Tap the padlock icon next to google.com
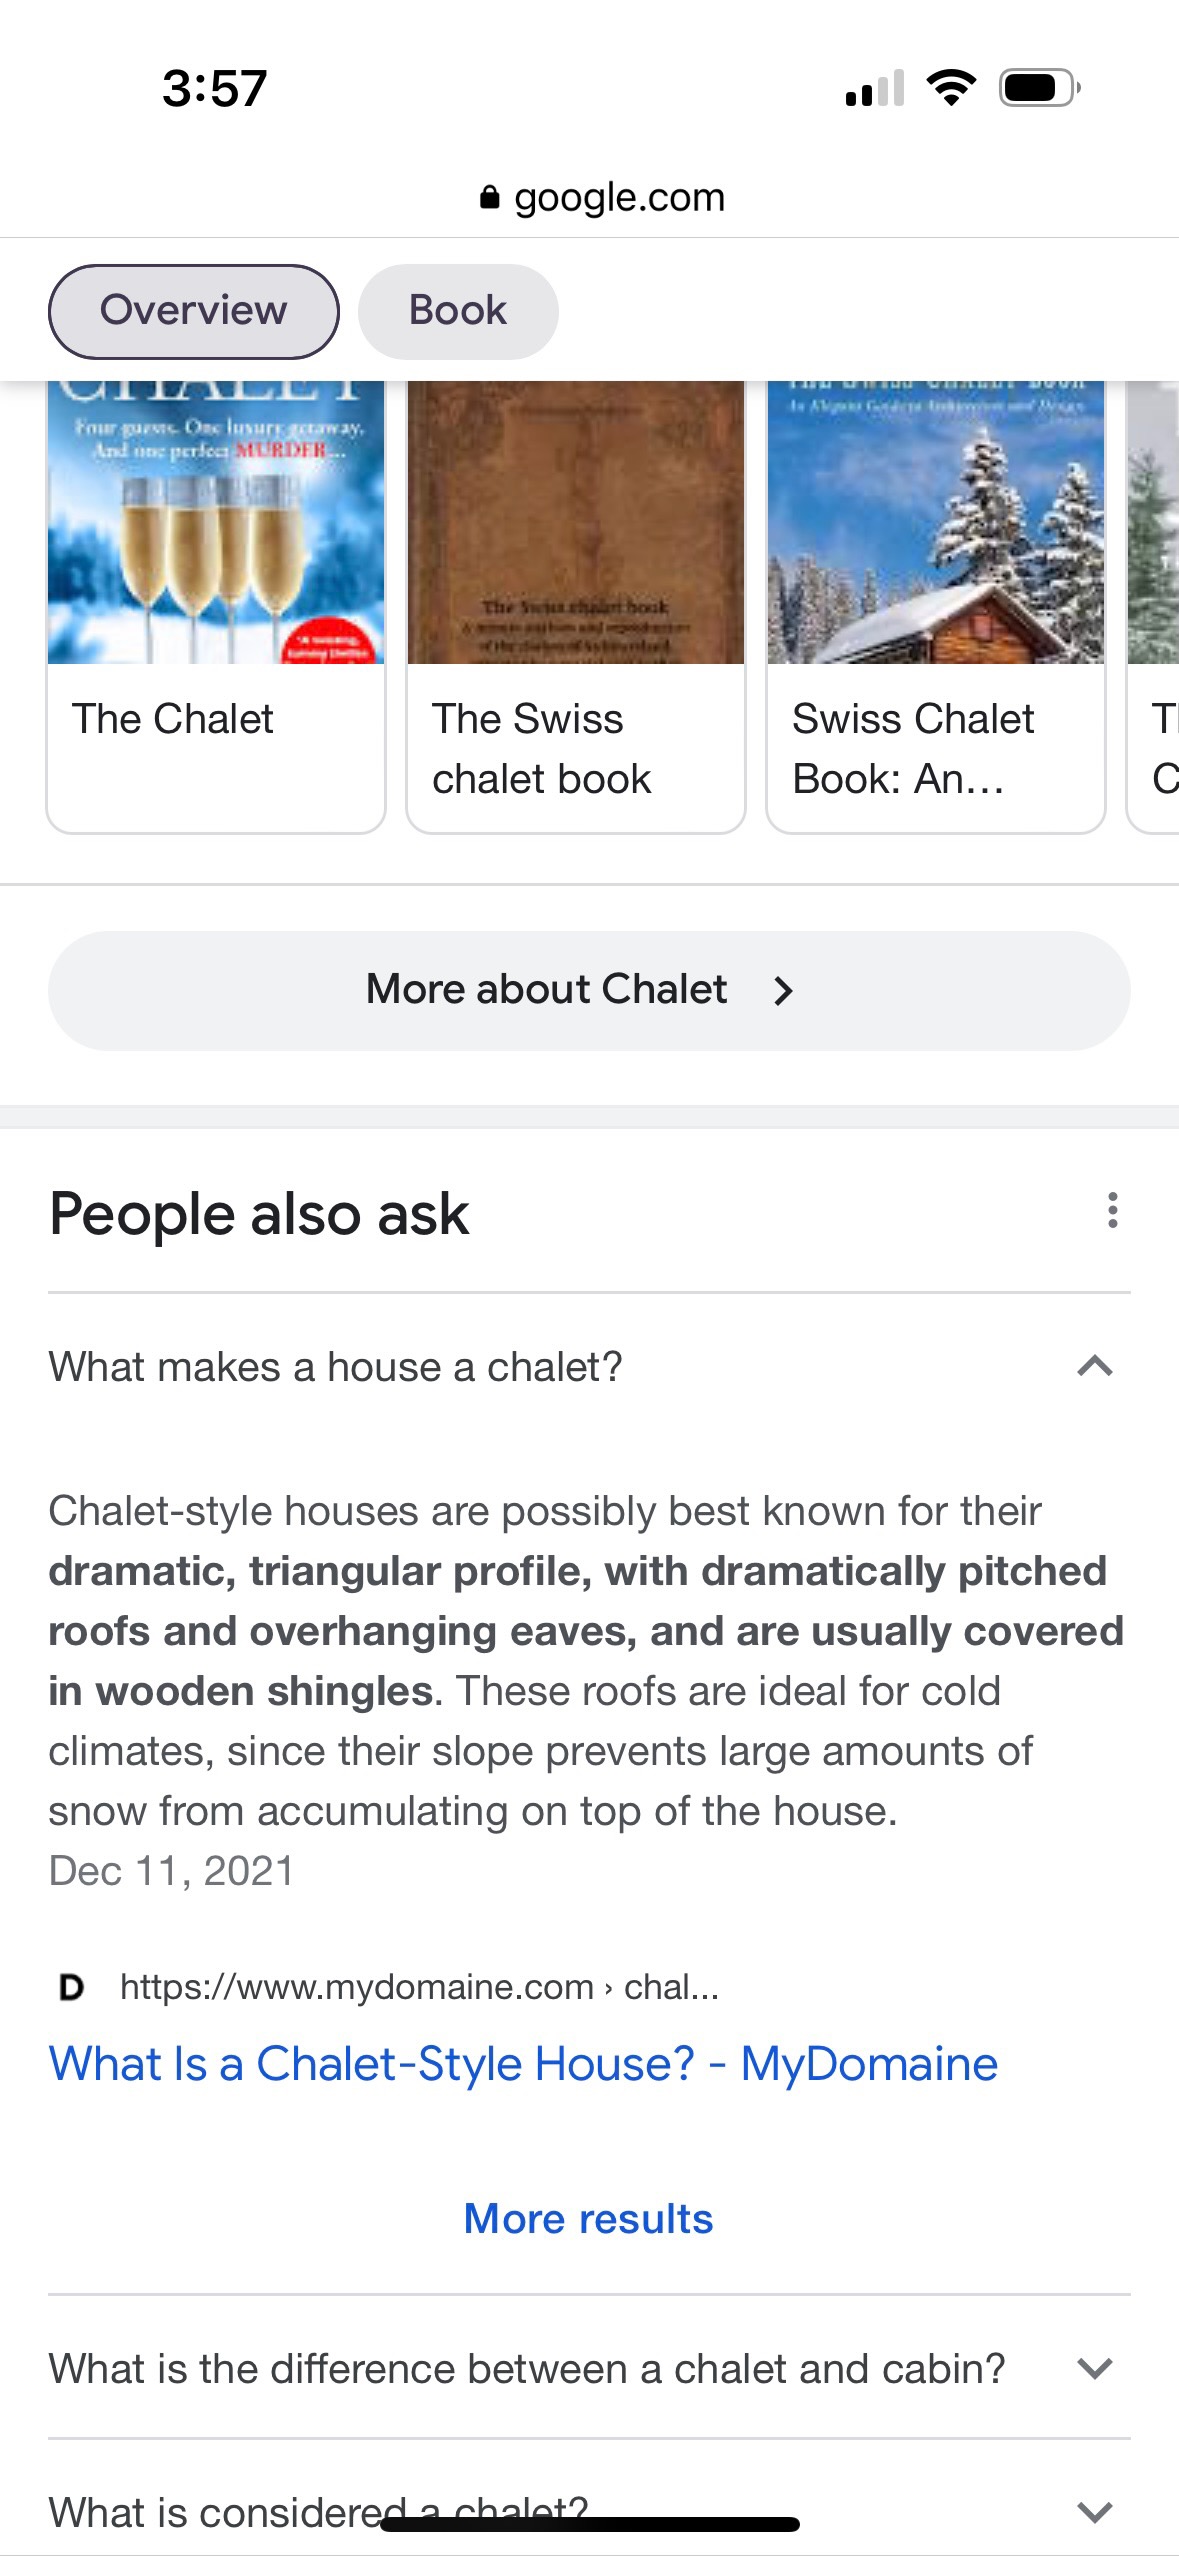The width and height of the screenshot is (1179, 2556). tap(489, 197)
